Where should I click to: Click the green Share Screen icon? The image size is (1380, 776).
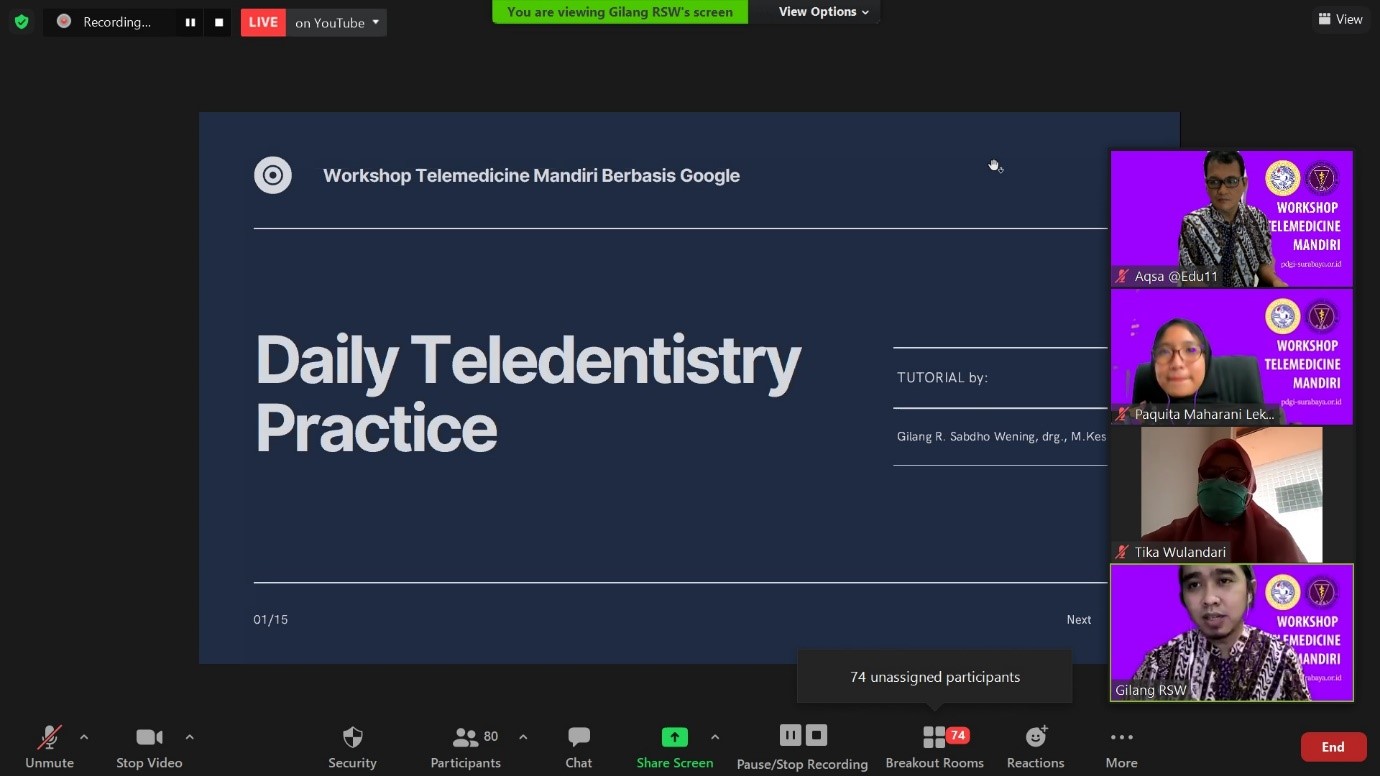pyautogui.click(x=675, y=737)
